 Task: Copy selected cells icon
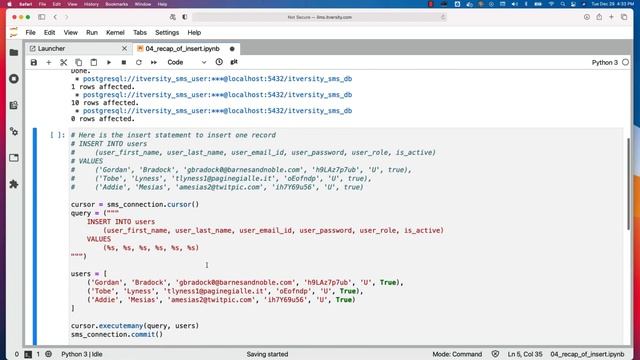[x=78, y=62]
